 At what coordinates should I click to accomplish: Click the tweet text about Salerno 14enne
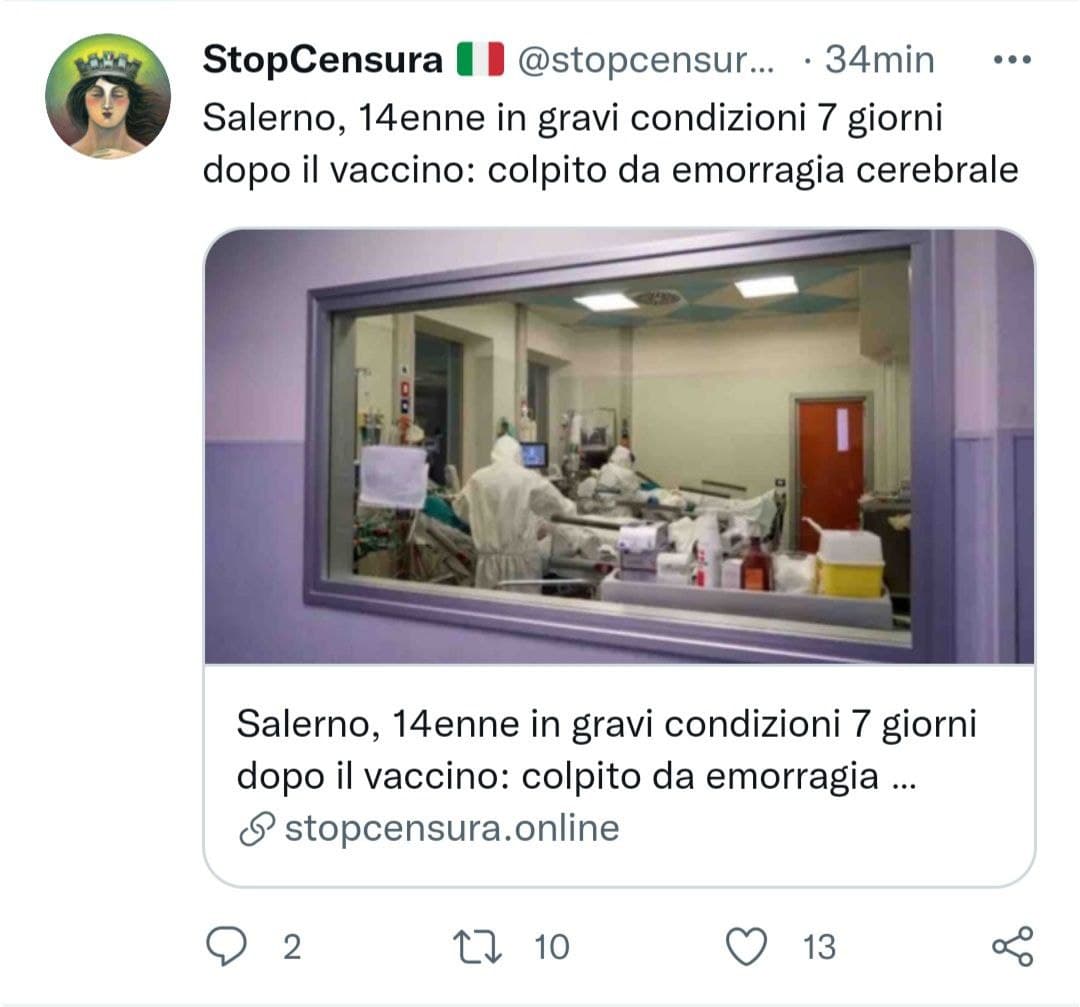(x=610, y=144)
